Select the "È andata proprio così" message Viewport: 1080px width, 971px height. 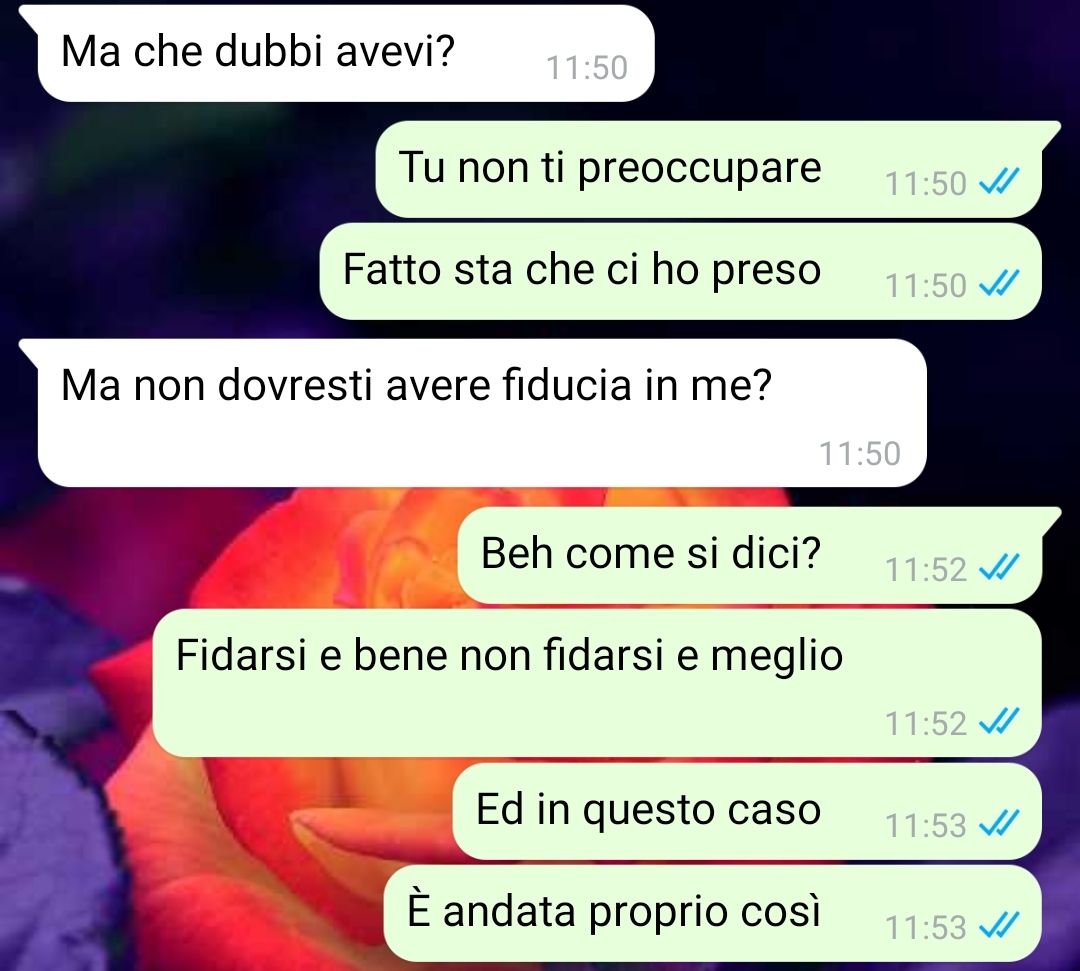[x=713, y=913]
